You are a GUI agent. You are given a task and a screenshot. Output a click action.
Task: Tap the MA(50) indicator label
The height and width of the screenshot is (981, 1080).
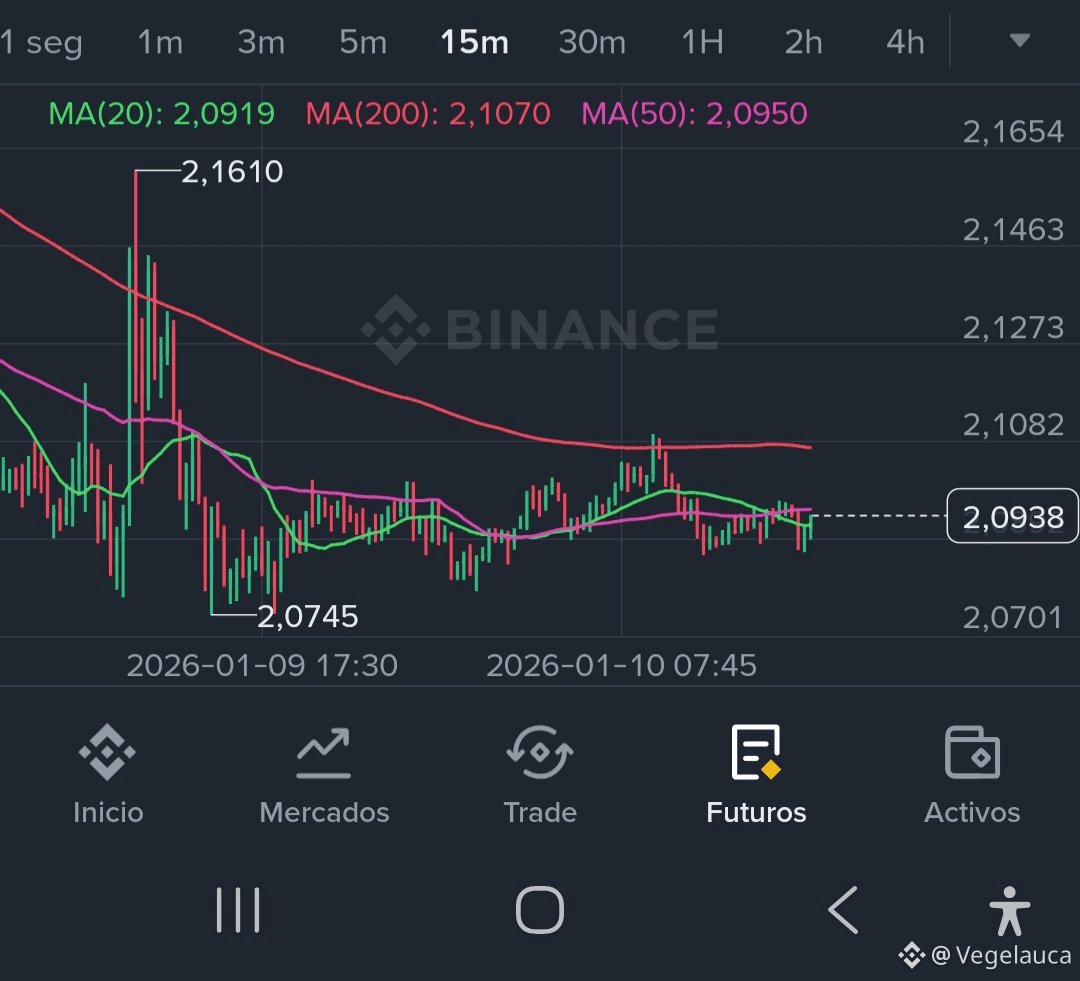[x=694, y=114]
